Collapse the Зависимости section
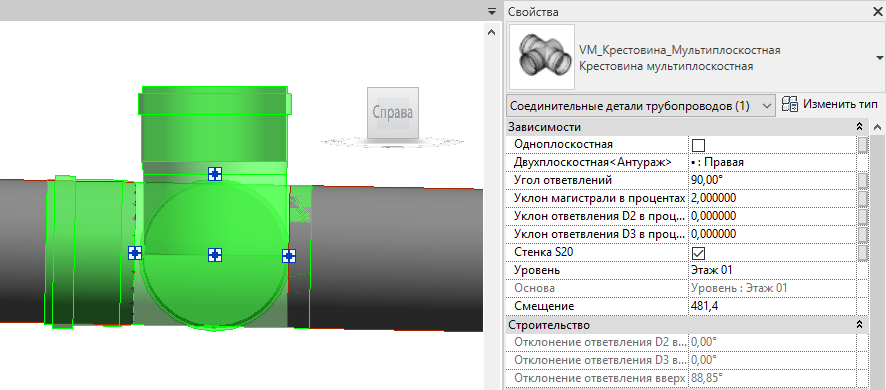 [x=859, y=127]
